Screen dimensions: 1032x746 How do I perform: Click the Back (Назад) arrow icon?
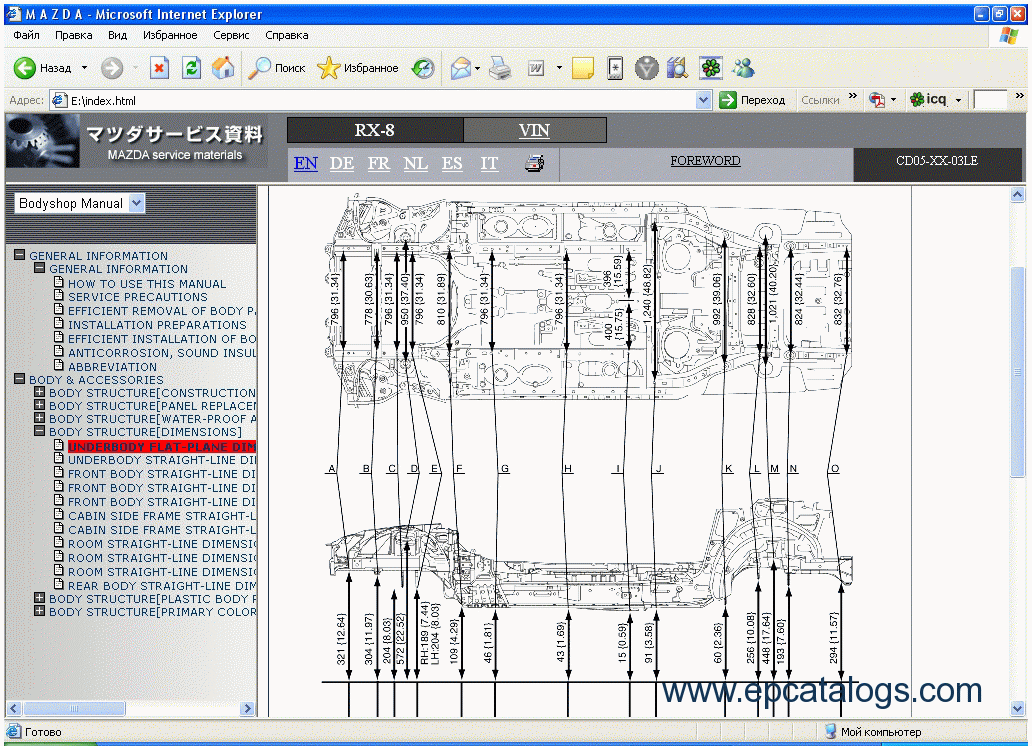tap(25, 68)
